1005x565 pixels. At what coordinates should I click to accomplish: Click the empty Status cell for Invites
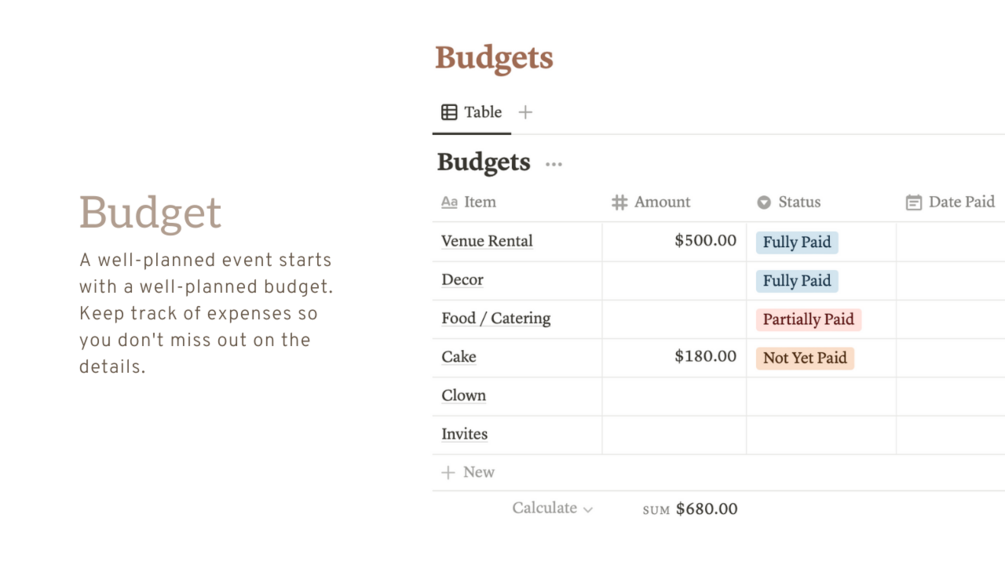pos(820,434)
